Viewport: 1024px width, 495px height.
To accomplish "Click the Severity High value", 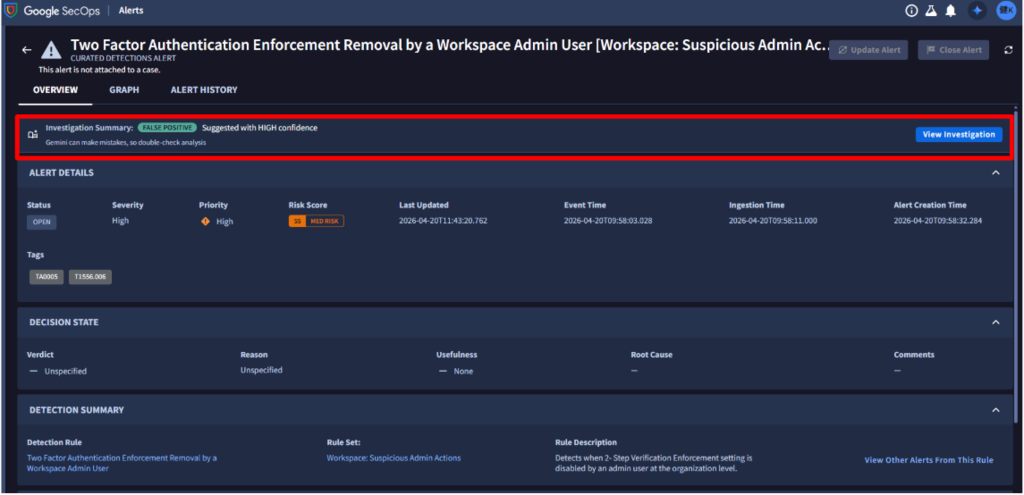I will pyautogui.click(x=120, y=221).
